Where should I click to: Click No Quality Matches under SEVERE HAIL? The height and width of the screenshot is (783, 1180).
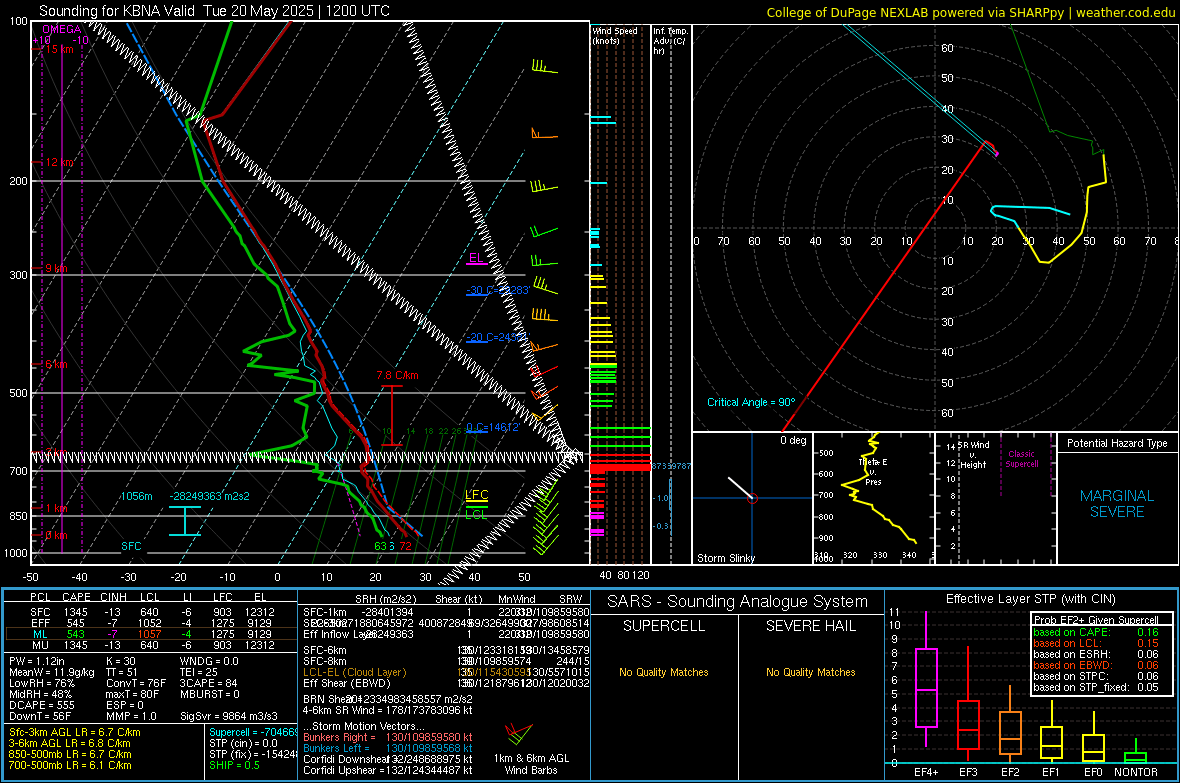[810, 672]
